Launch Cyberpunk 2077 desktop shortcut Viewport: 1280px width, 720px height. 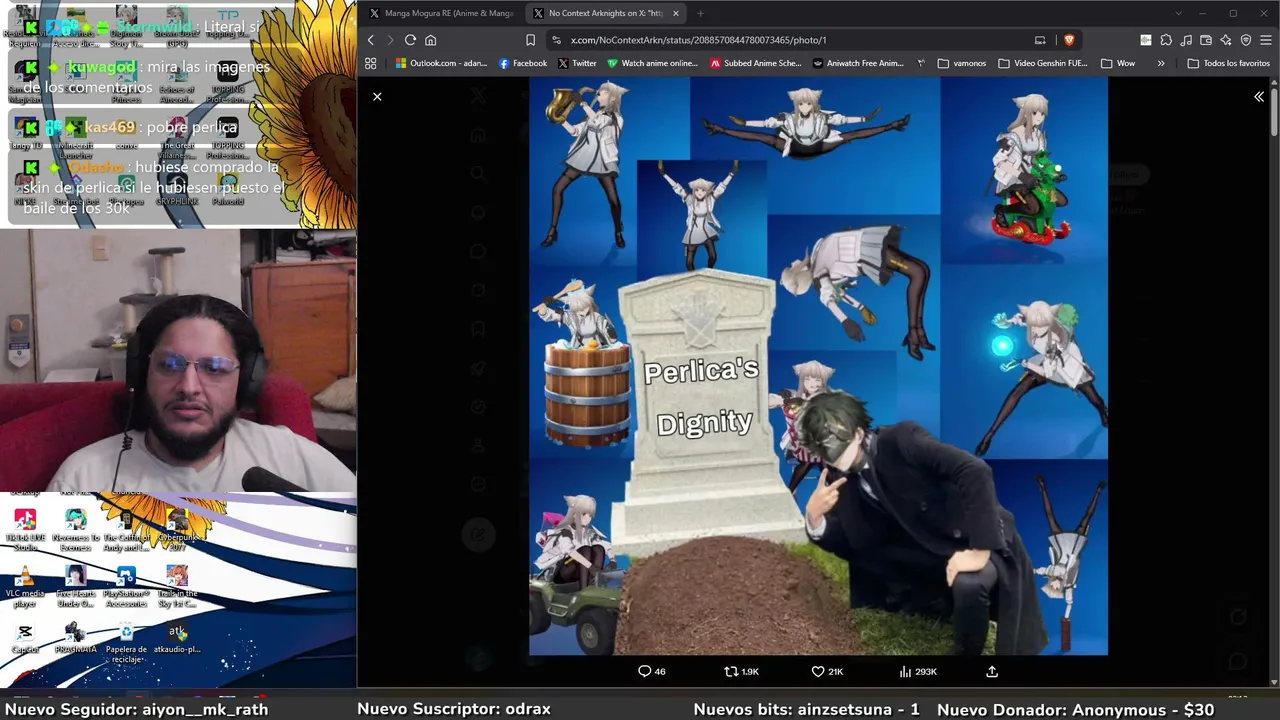click(177, 531)
